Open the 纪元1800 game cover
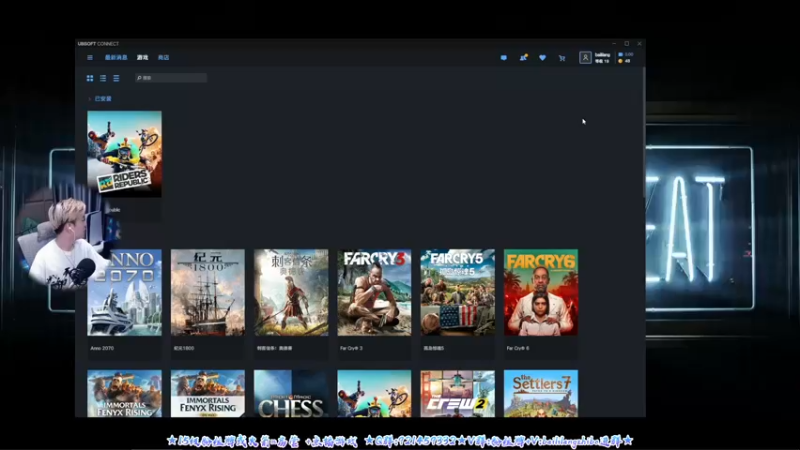 (x=208, y=292)
